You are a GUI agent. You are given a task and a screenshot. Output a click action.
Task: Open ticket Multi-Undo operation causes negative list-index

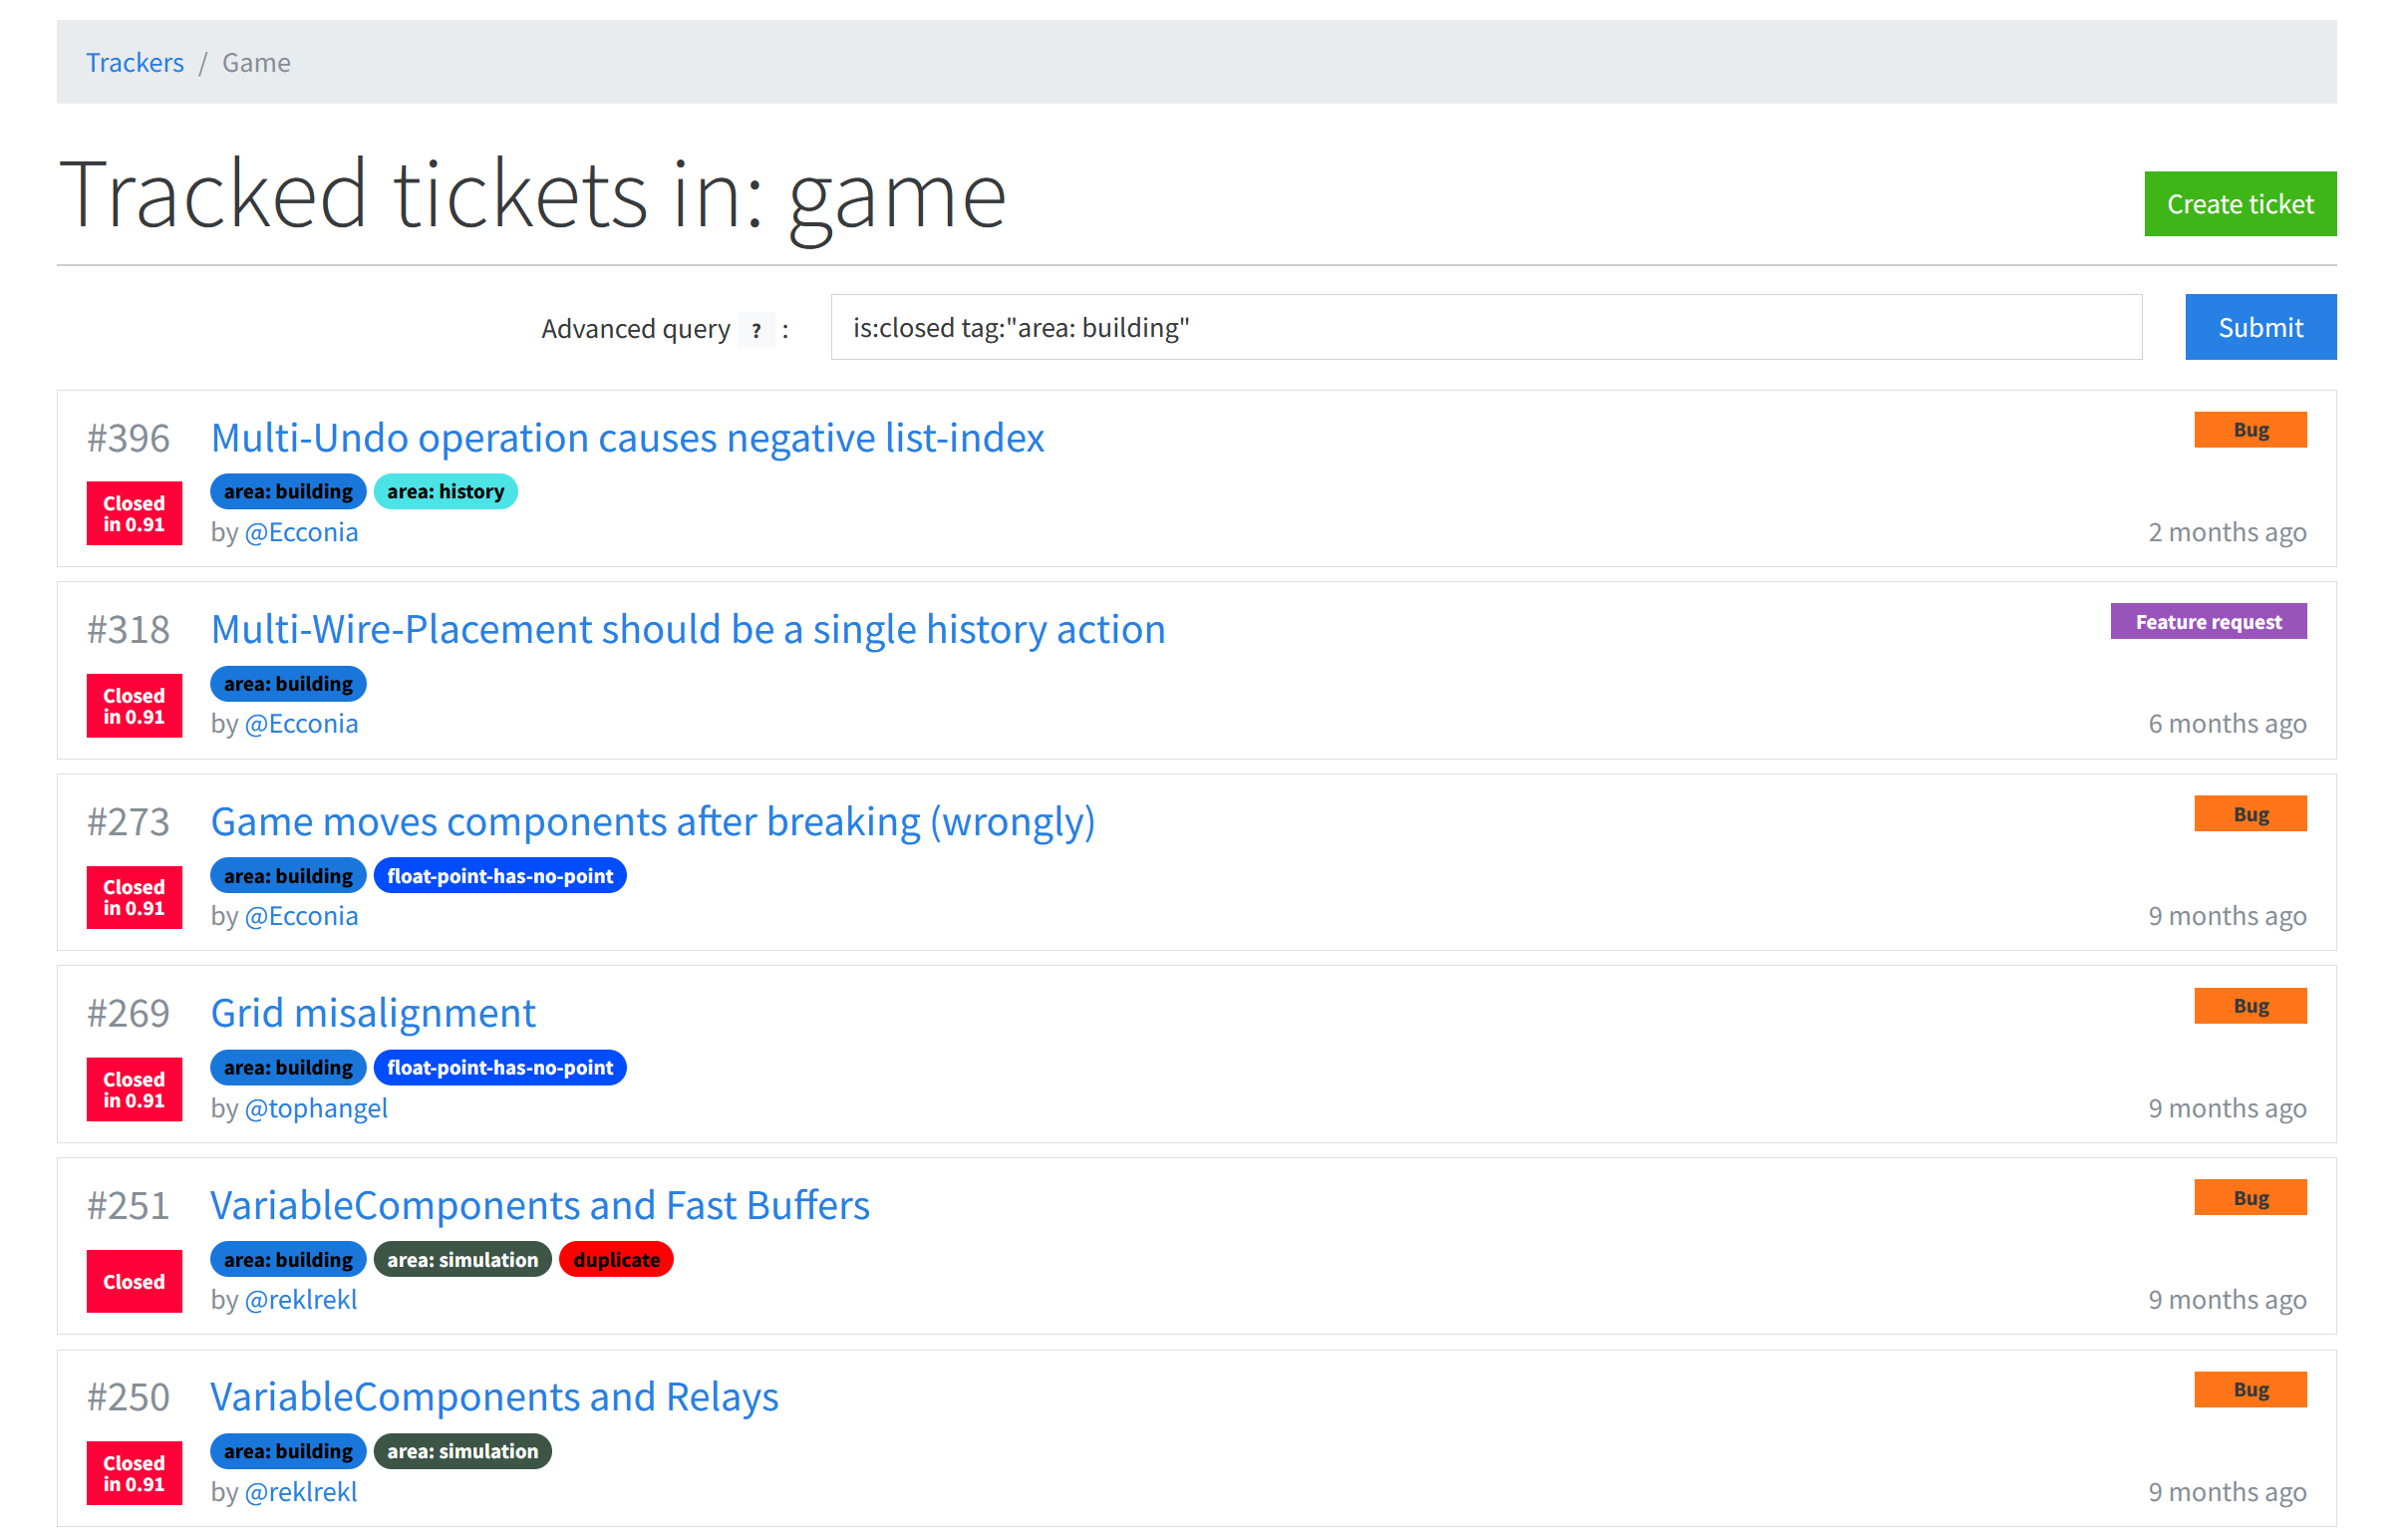627,438
